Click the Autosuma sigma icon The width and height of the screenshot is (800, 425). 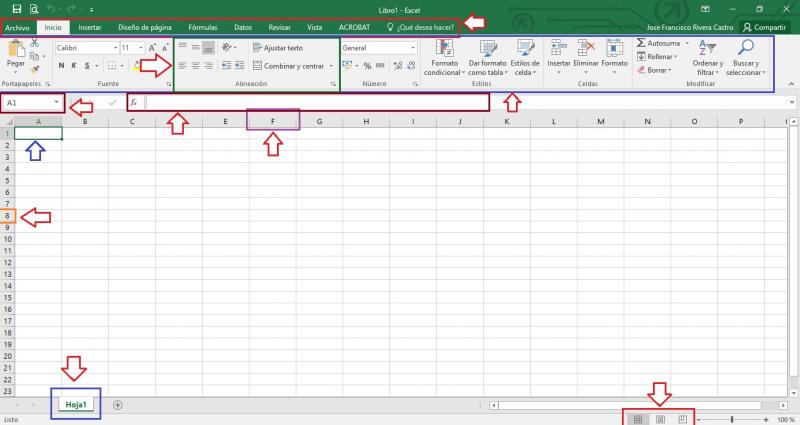pyautogui.click(x=642, y=44)
